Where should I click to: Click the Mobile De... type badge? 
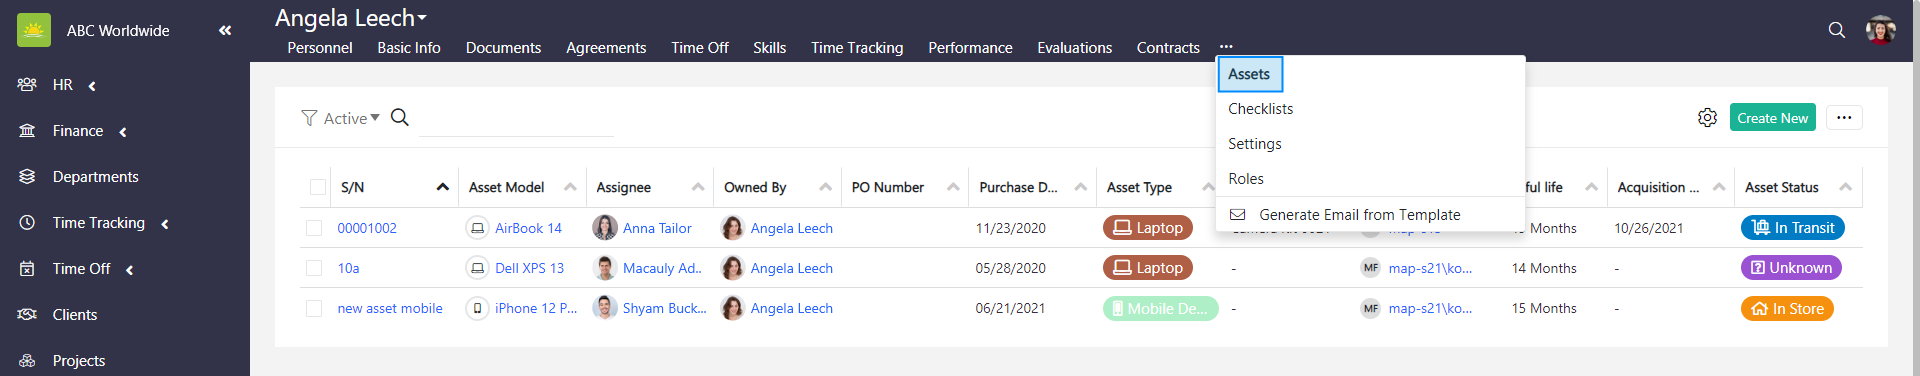point(1161,309)
